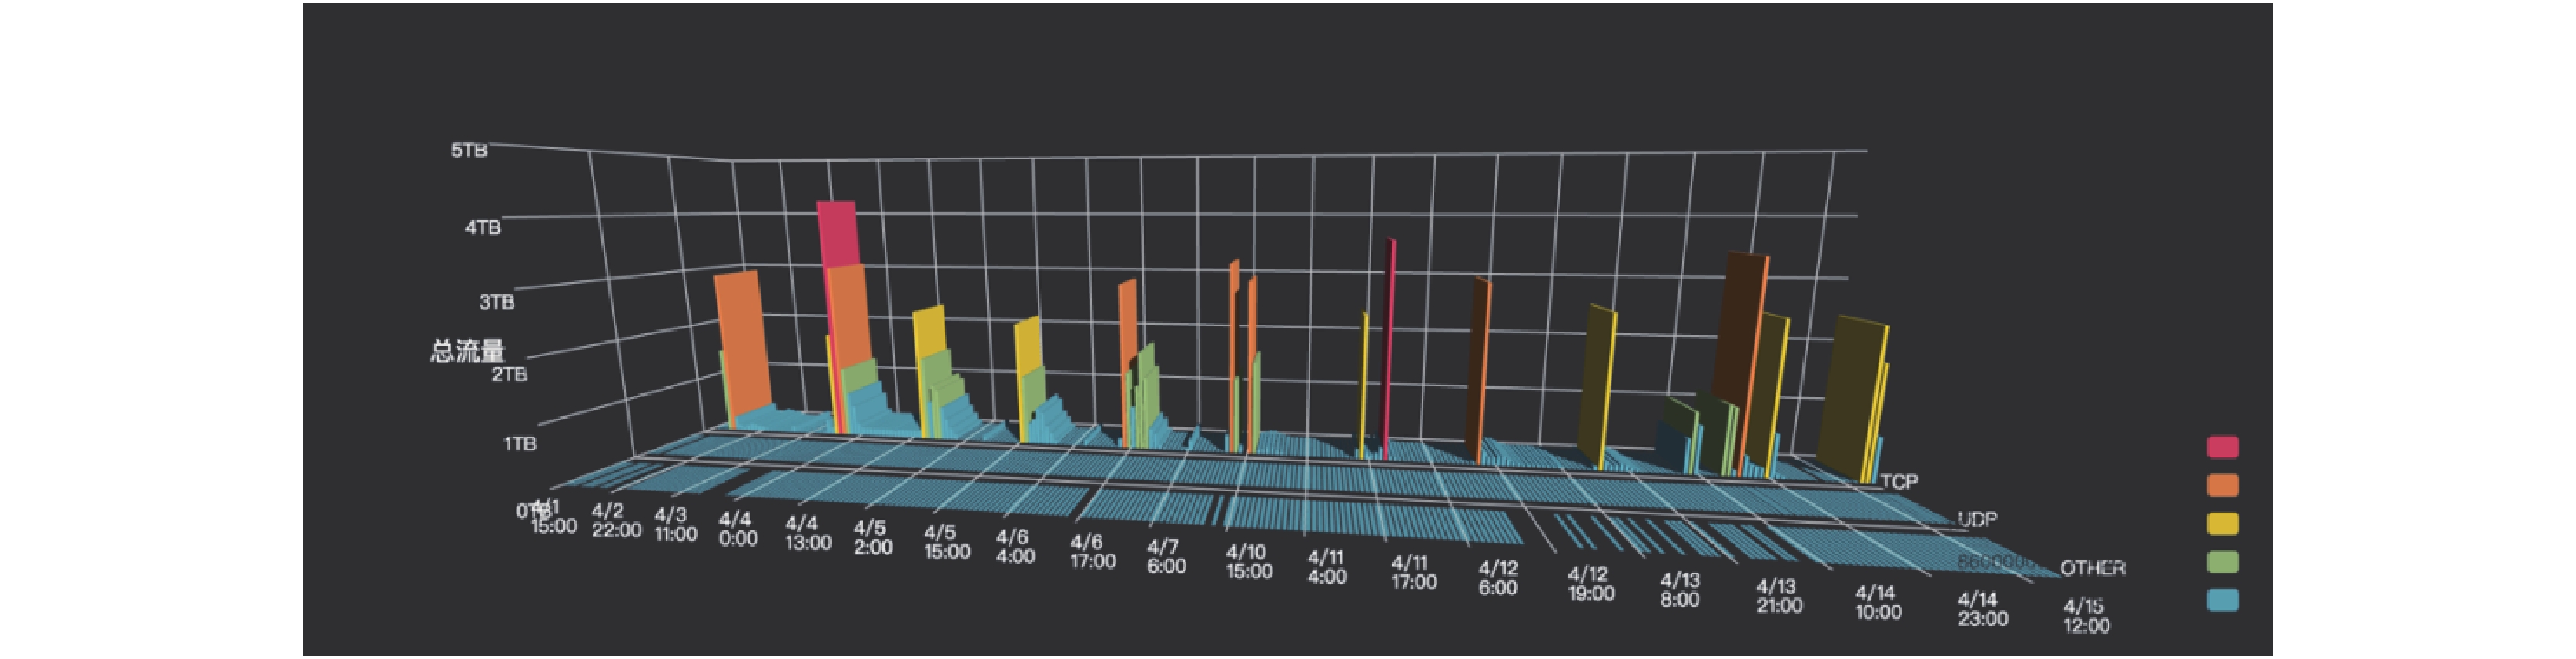Viewport: 2576px width, 659px height.
Task: Click the 4/2 22:00 time label
Action: point(616,520)
